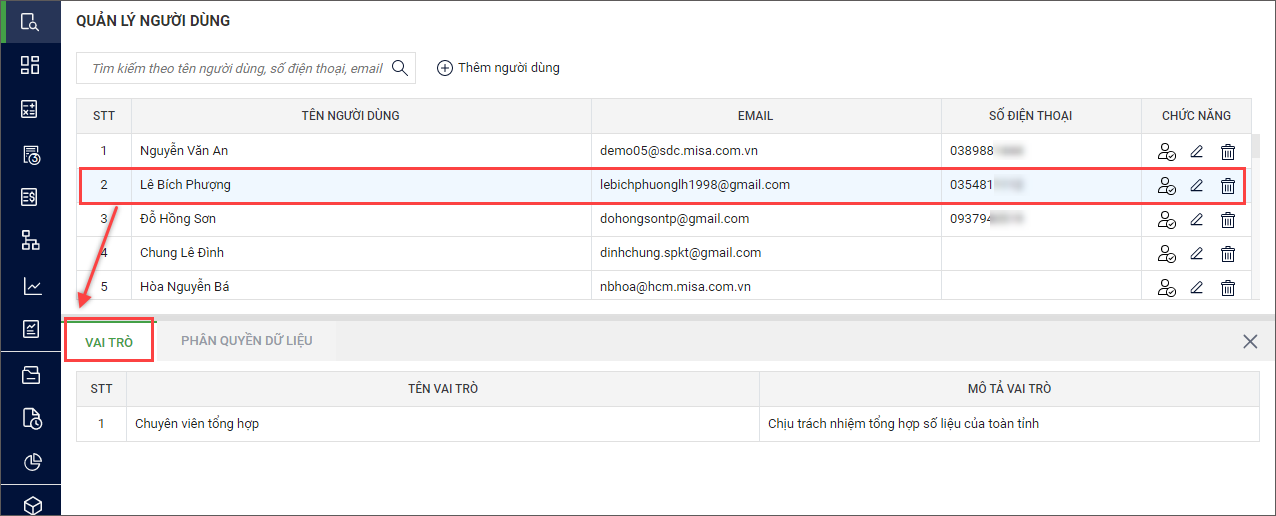1276x516 pixels.
Task: Switch to the VAI TRÒ tab
Action: [x=109, y=341]
